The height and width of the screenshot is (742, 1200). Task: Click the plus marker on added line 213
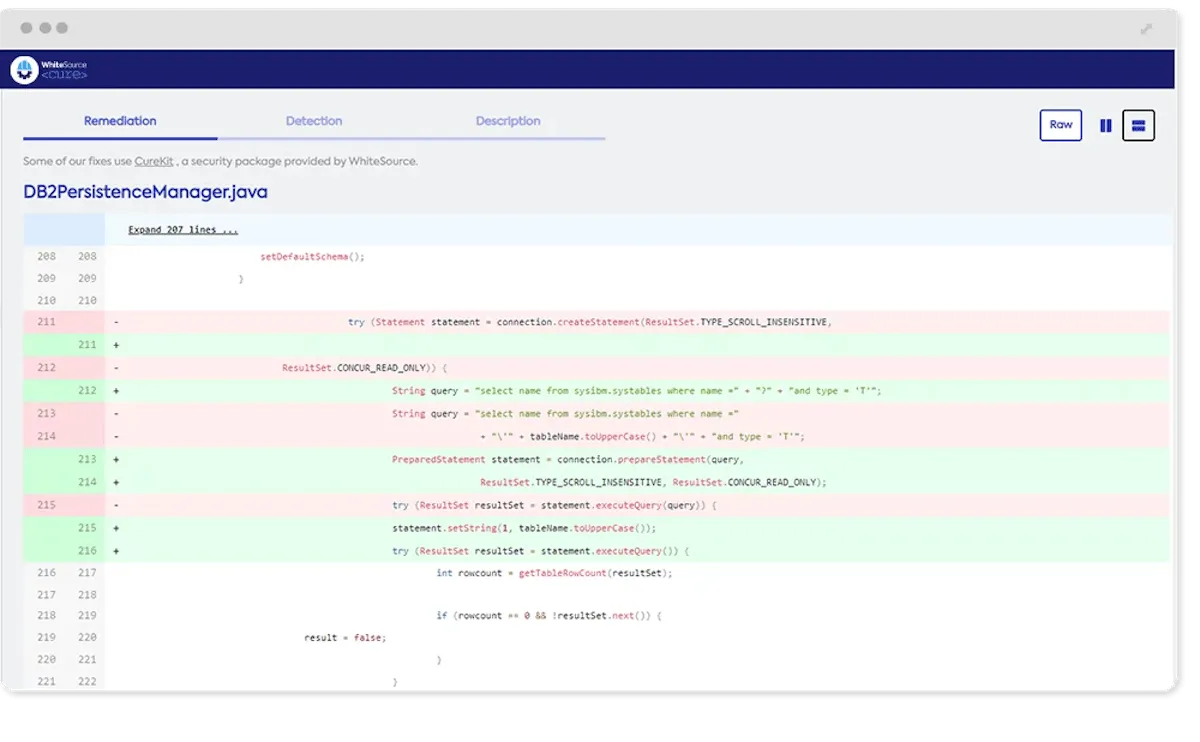point(117,460)
